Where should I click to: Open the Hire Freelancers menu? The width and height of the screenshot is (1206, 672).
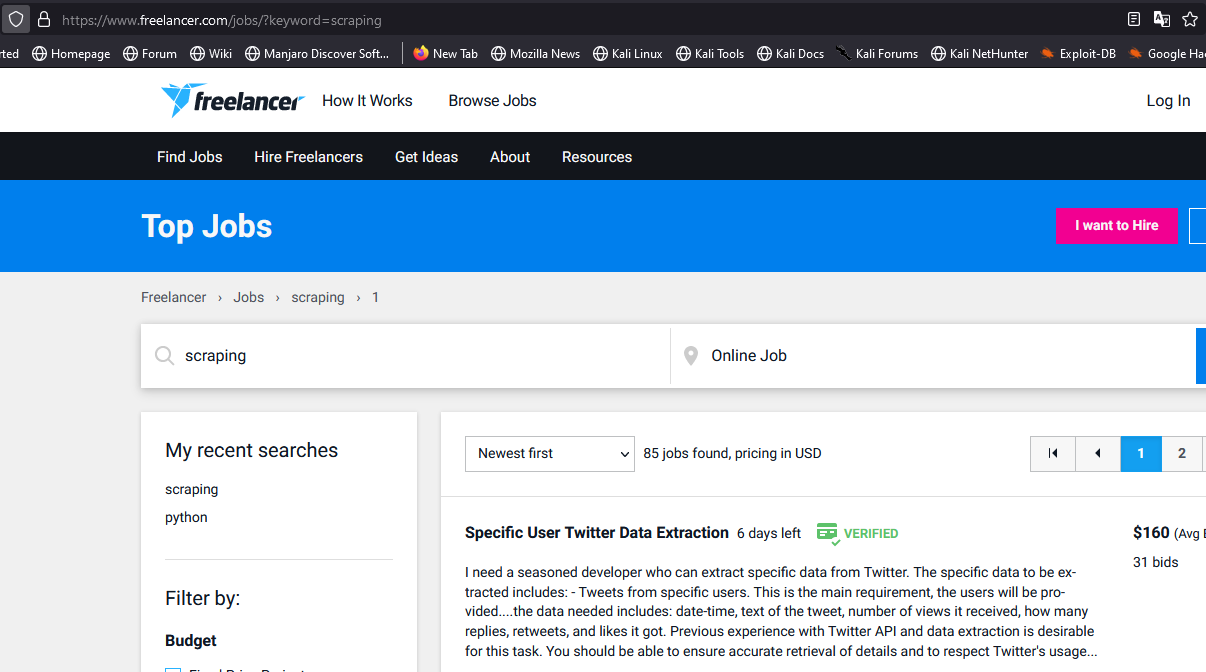click(308, 157)
